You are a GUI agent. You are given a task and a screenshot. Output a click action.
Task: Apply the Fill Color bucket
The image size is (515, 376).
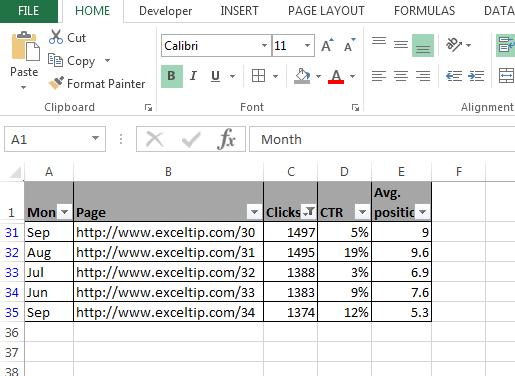tap(302, 76)
